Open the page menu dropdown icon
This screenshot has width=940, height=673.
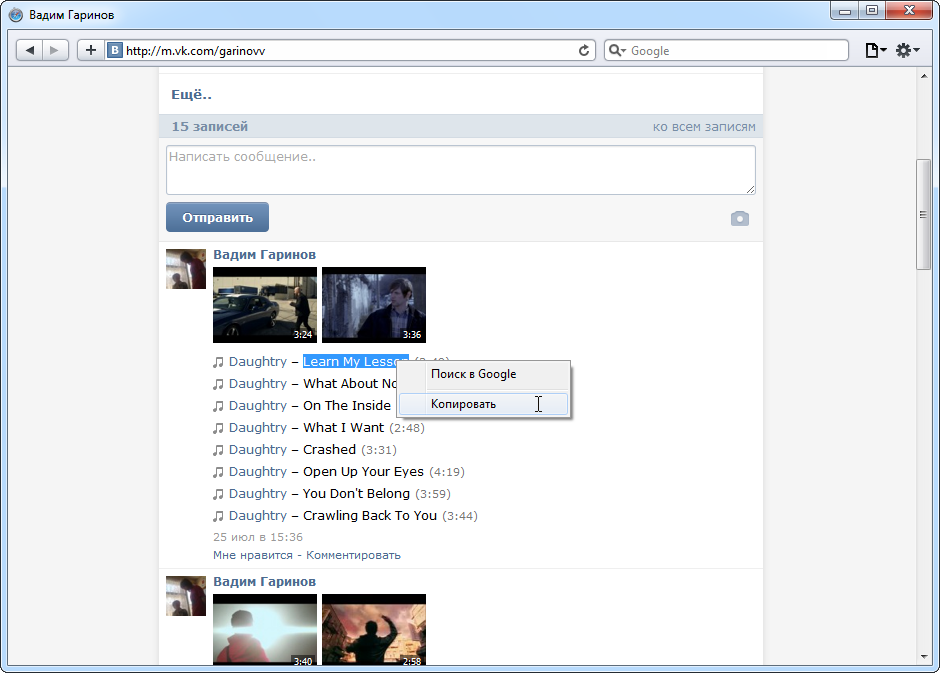(x=875, y=50)
